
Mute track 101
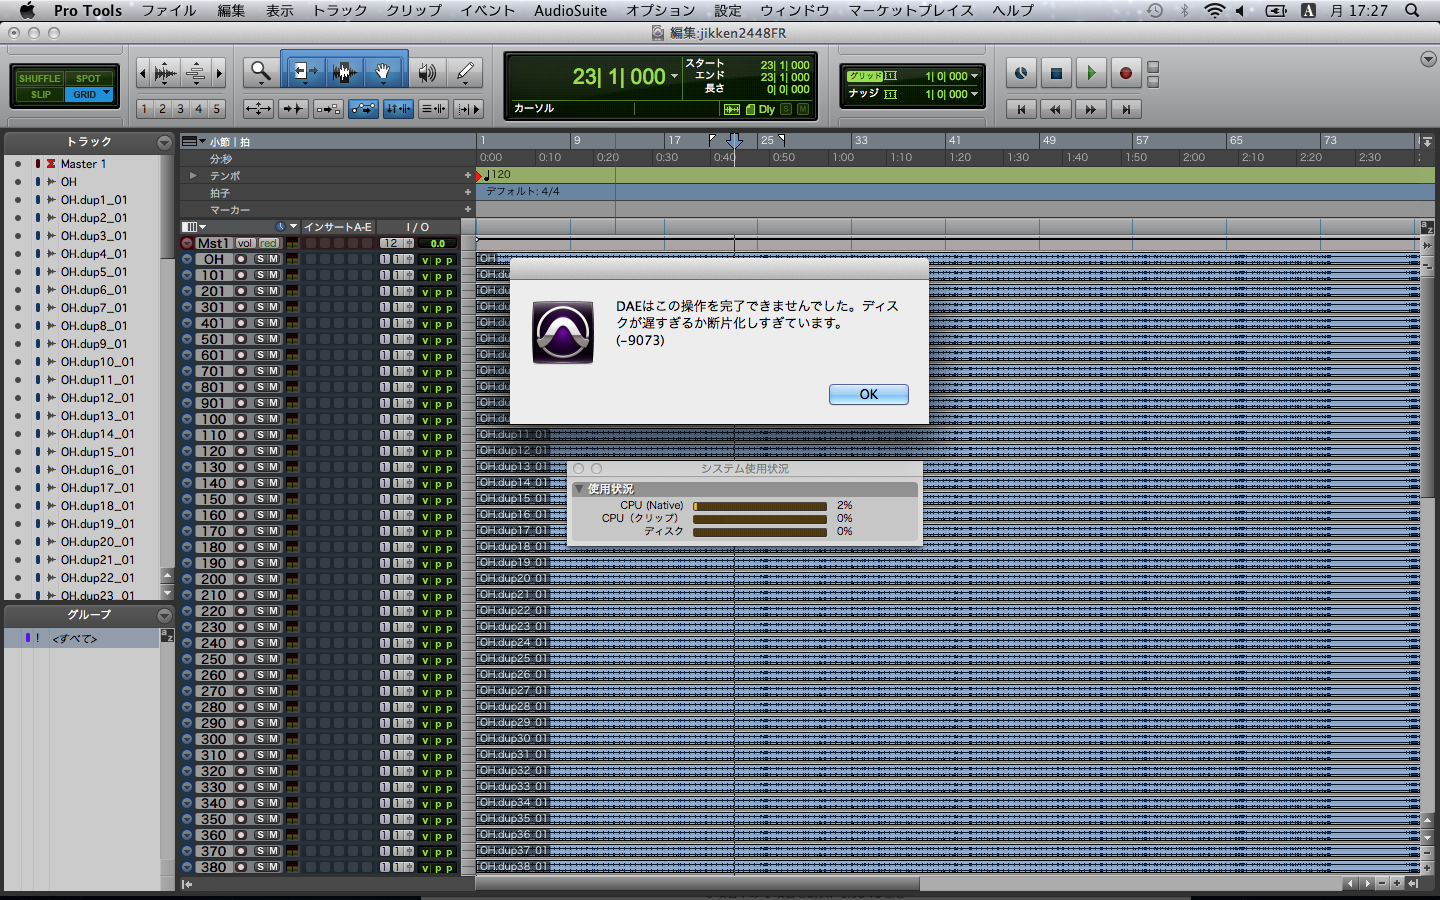pos(273,275)
